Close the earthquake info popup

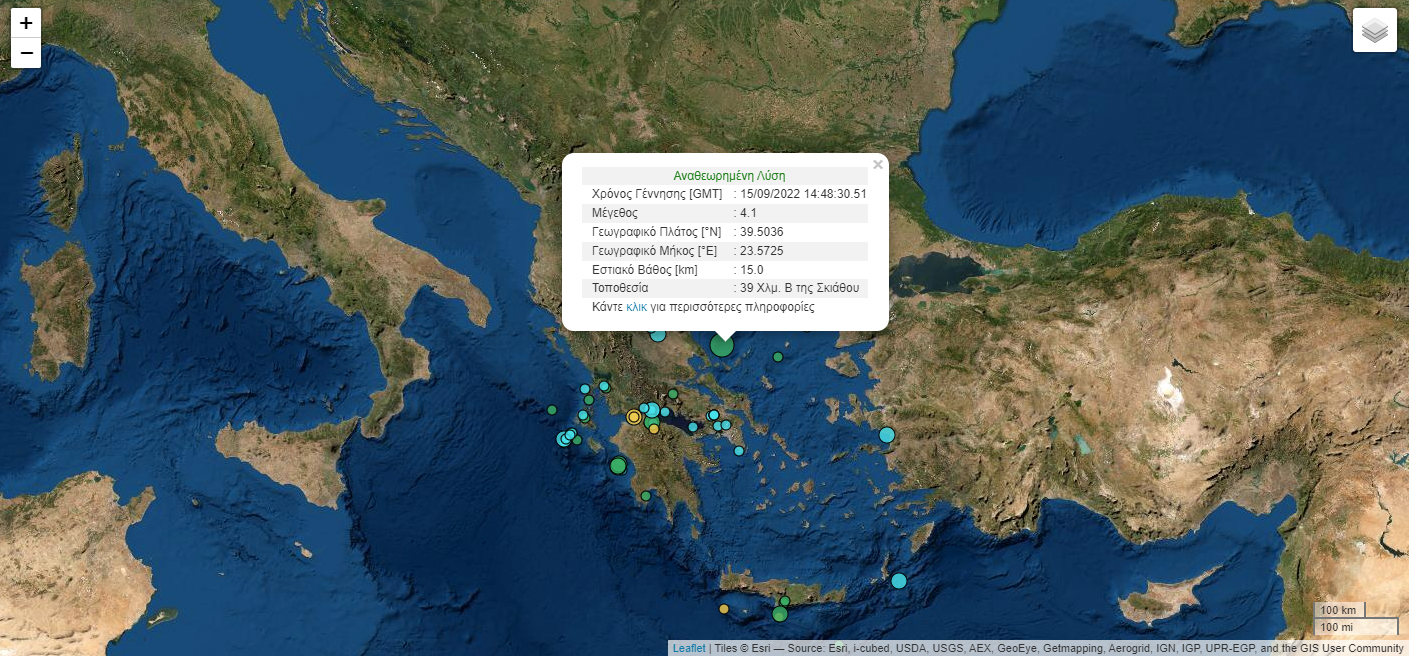pos(877,165)
